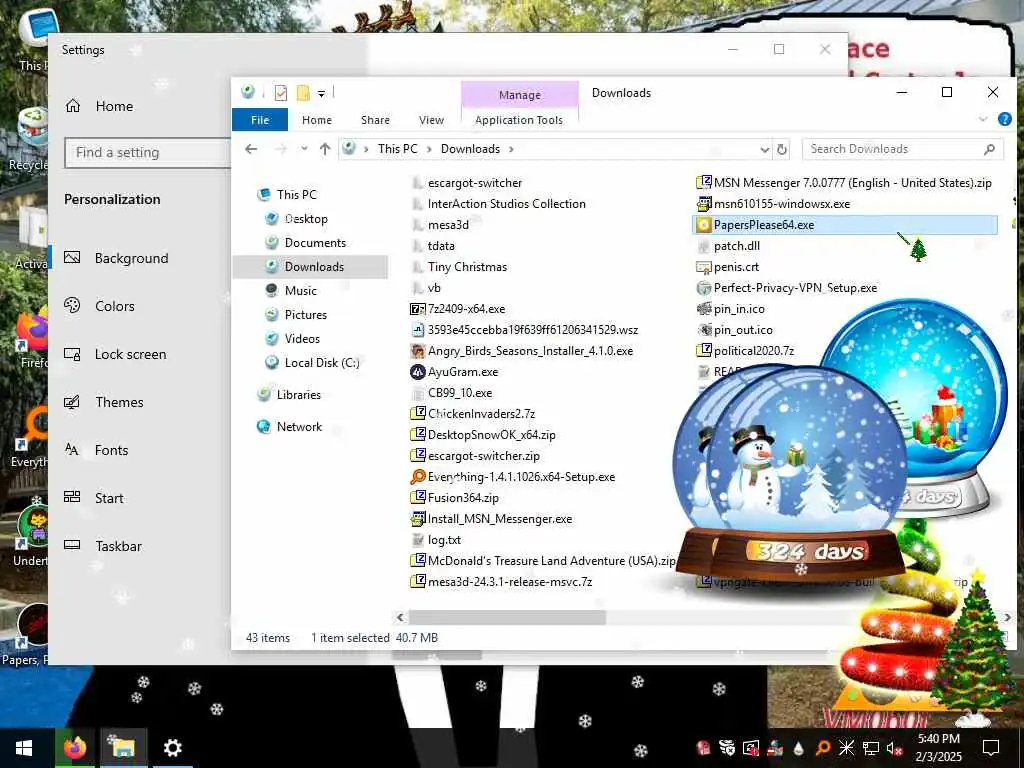
Task: Select Network in navigation pane
Action: click(299, 427)
